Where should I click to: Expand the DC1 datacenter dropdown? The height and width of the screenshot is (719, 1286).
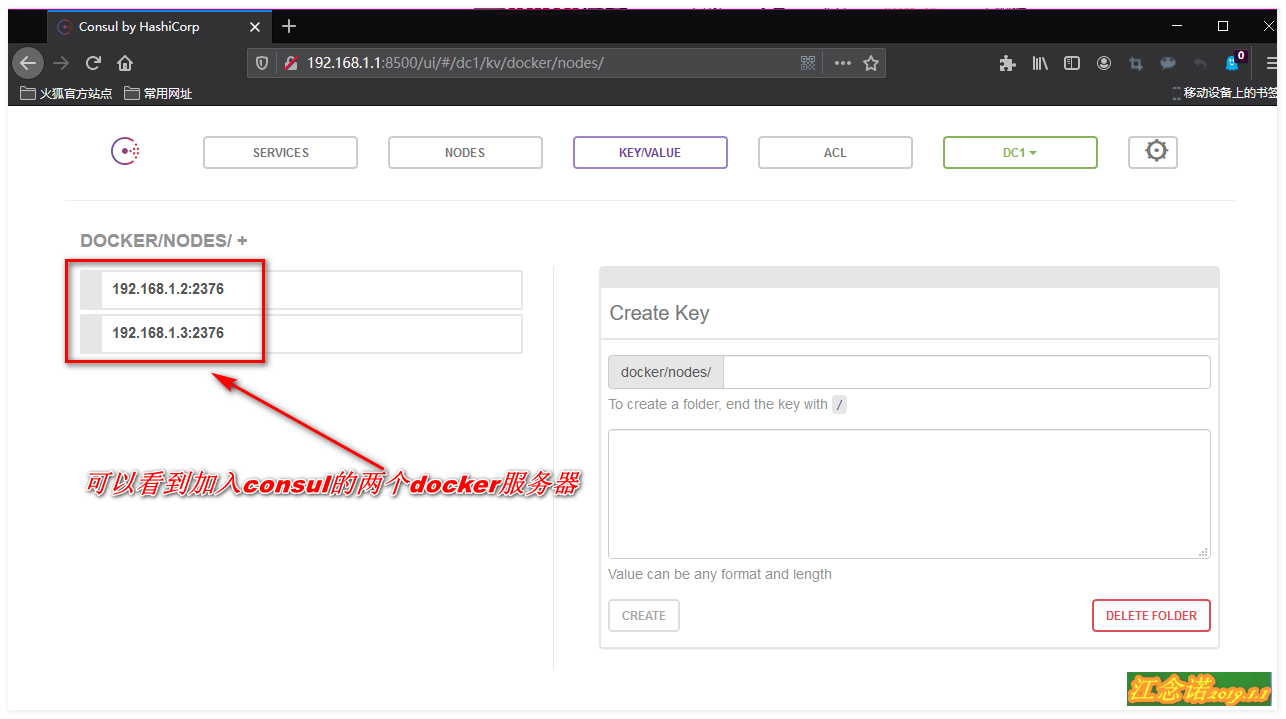pyautogui.click(x=1020, y=152)
